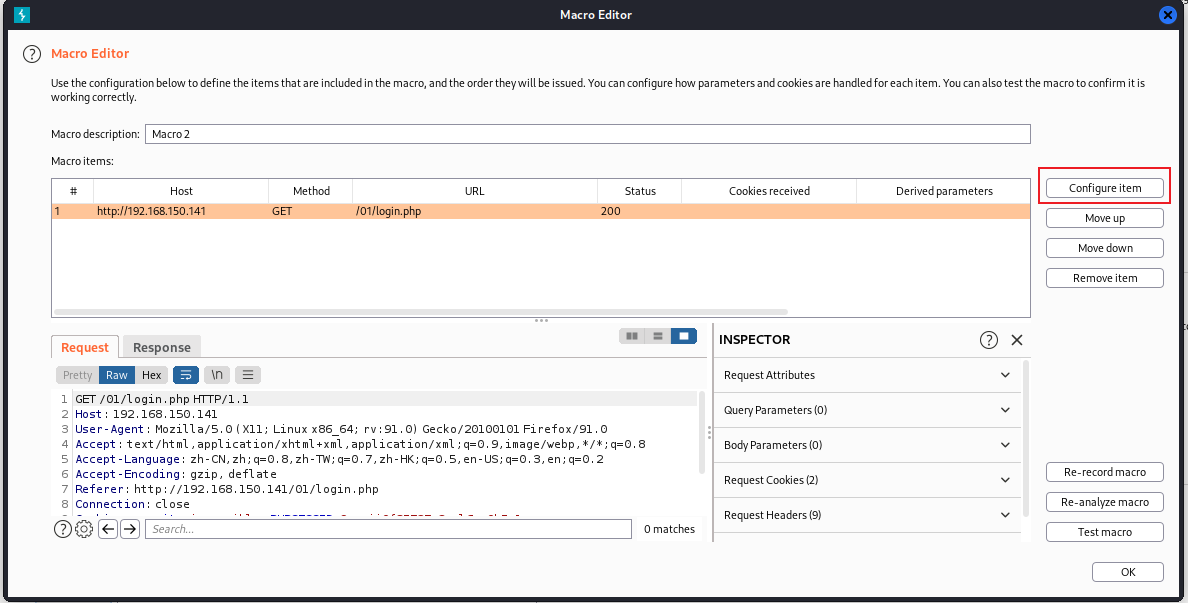Switch request view to Hex

click(151, 374)
